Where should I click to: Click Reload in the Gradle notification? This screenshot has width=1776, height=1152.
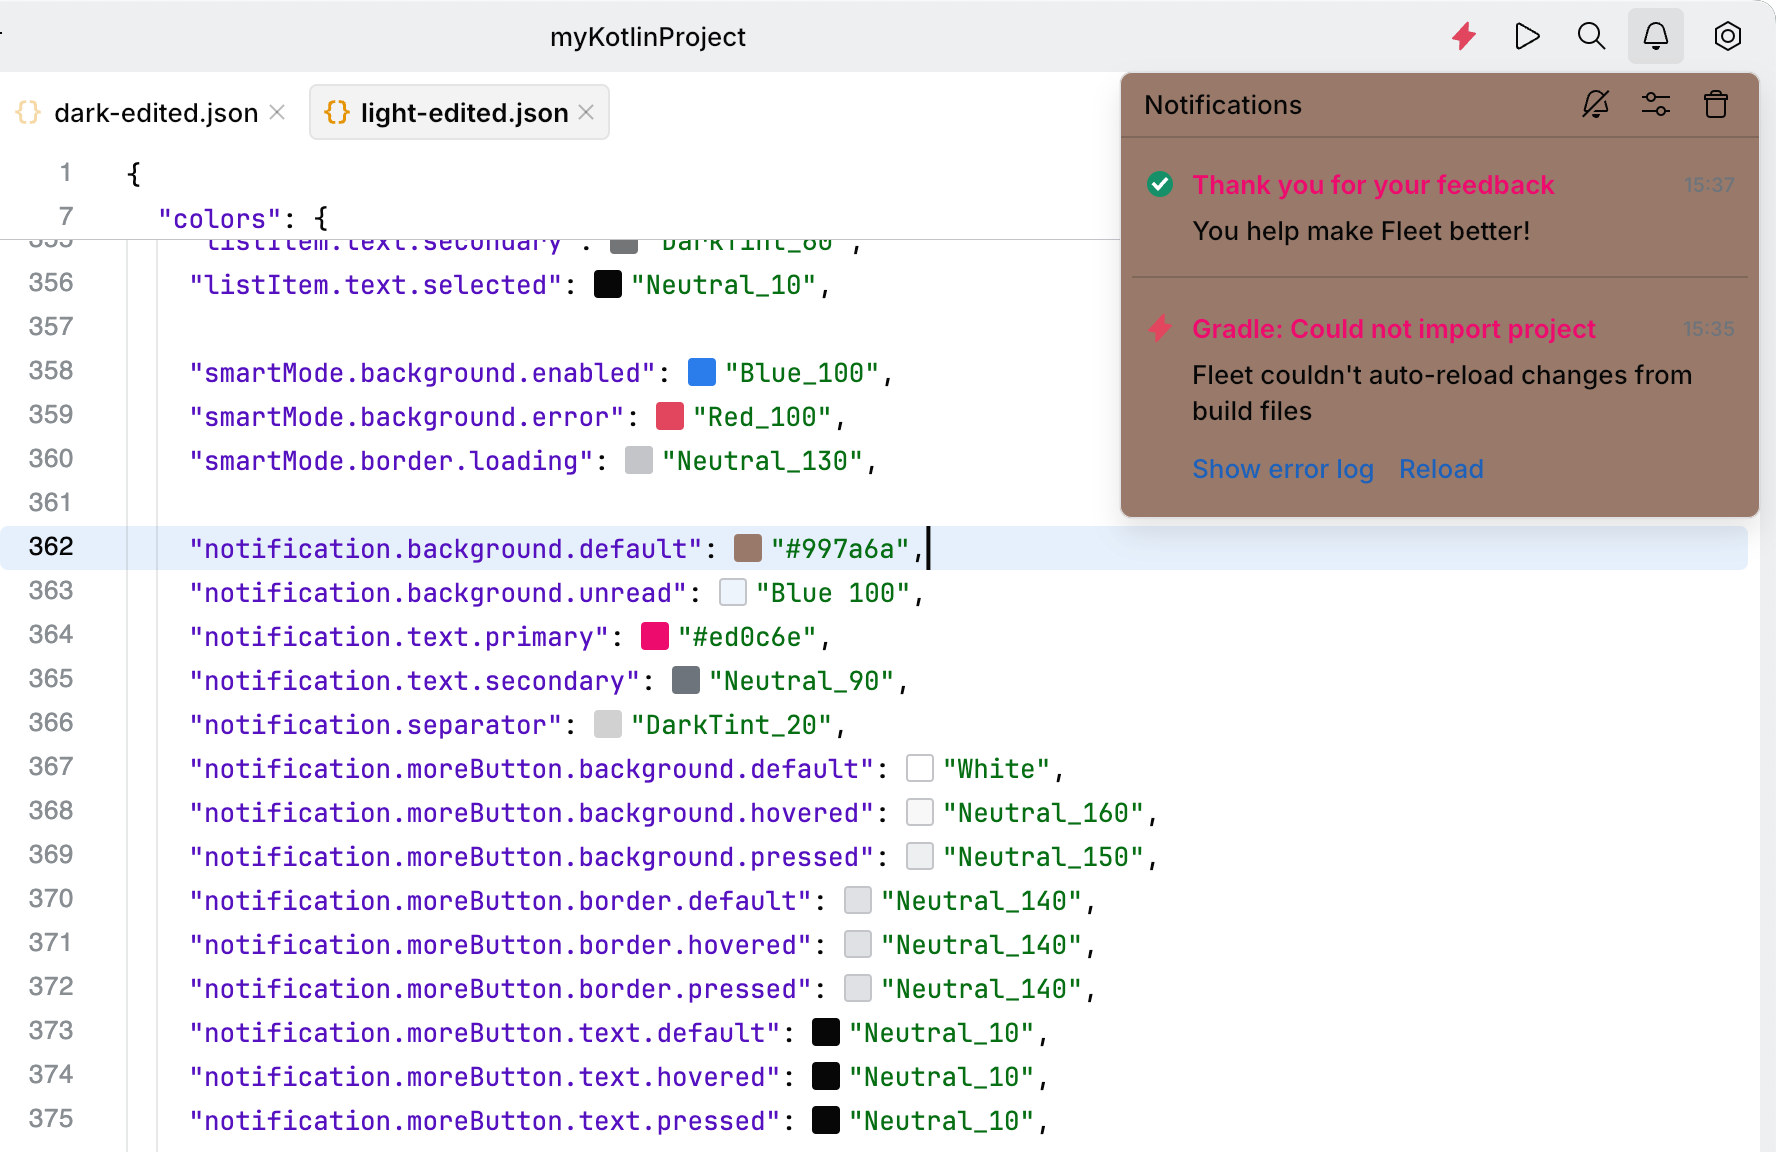coord(1440,469)
